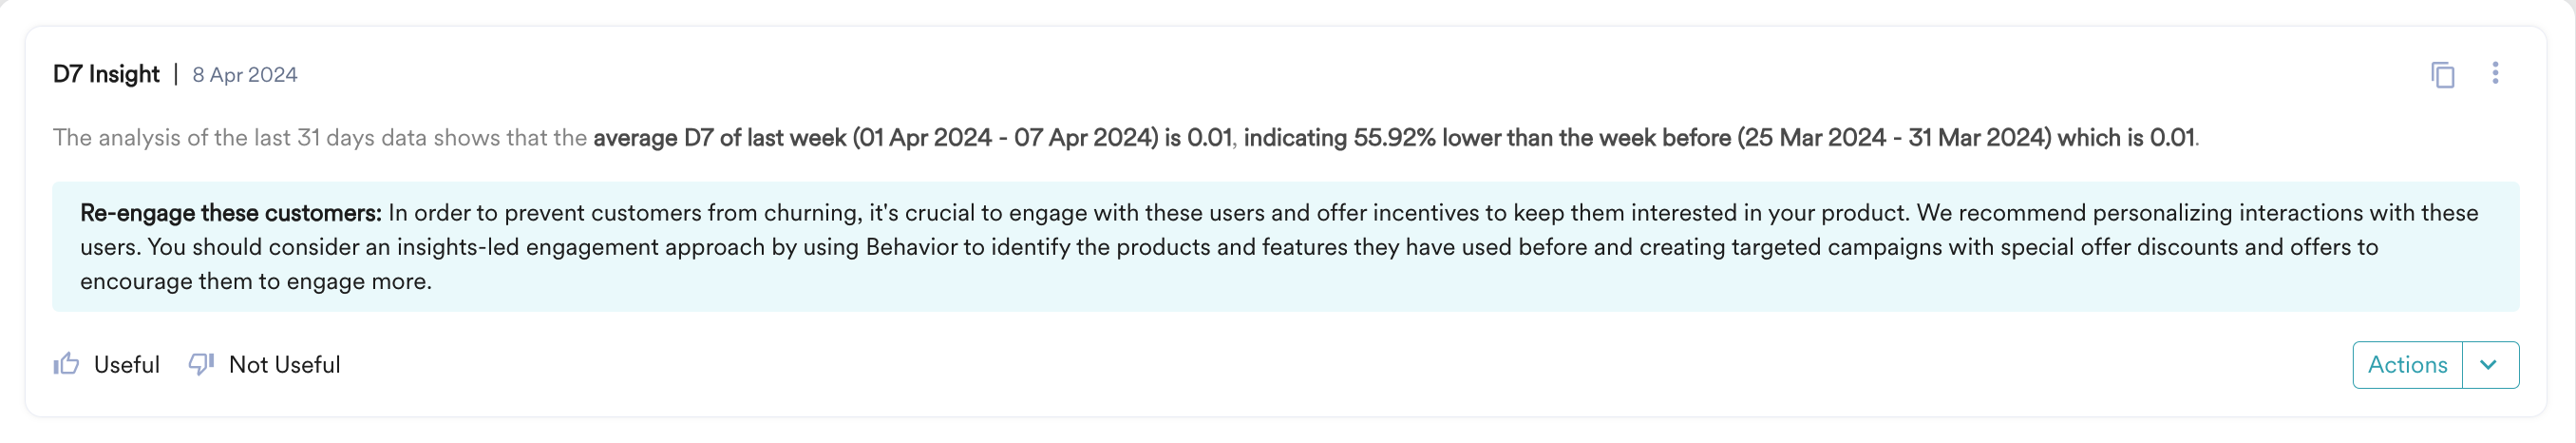
Task: Select the D7 Insight title
Action: coord(106,74)
